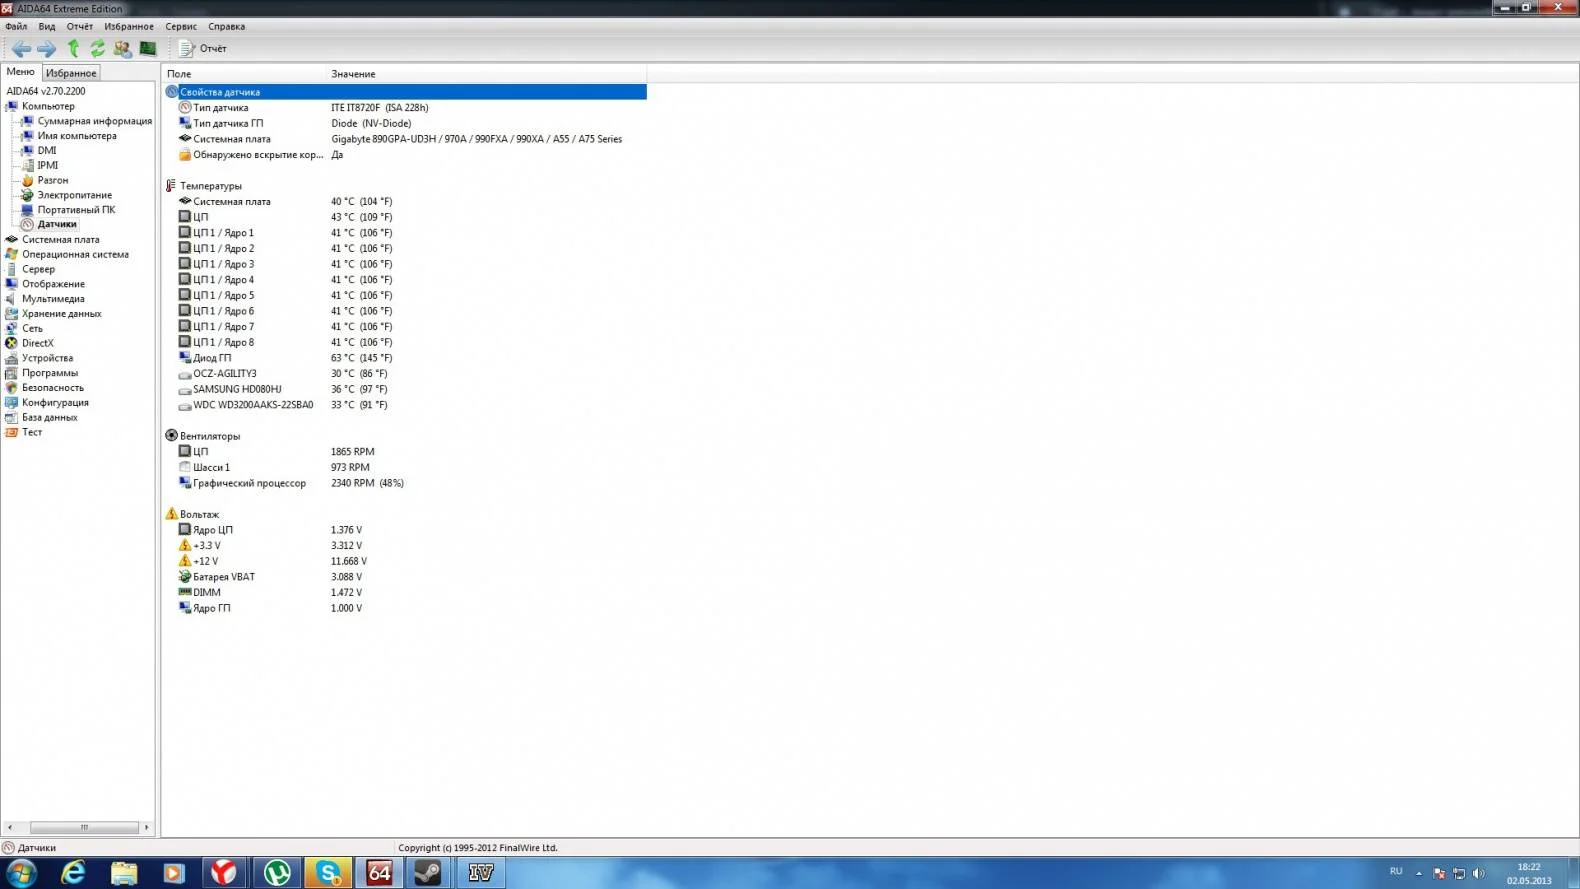Click the DMI tree item icon
1580x889 pixels.
tap(28, 151)
